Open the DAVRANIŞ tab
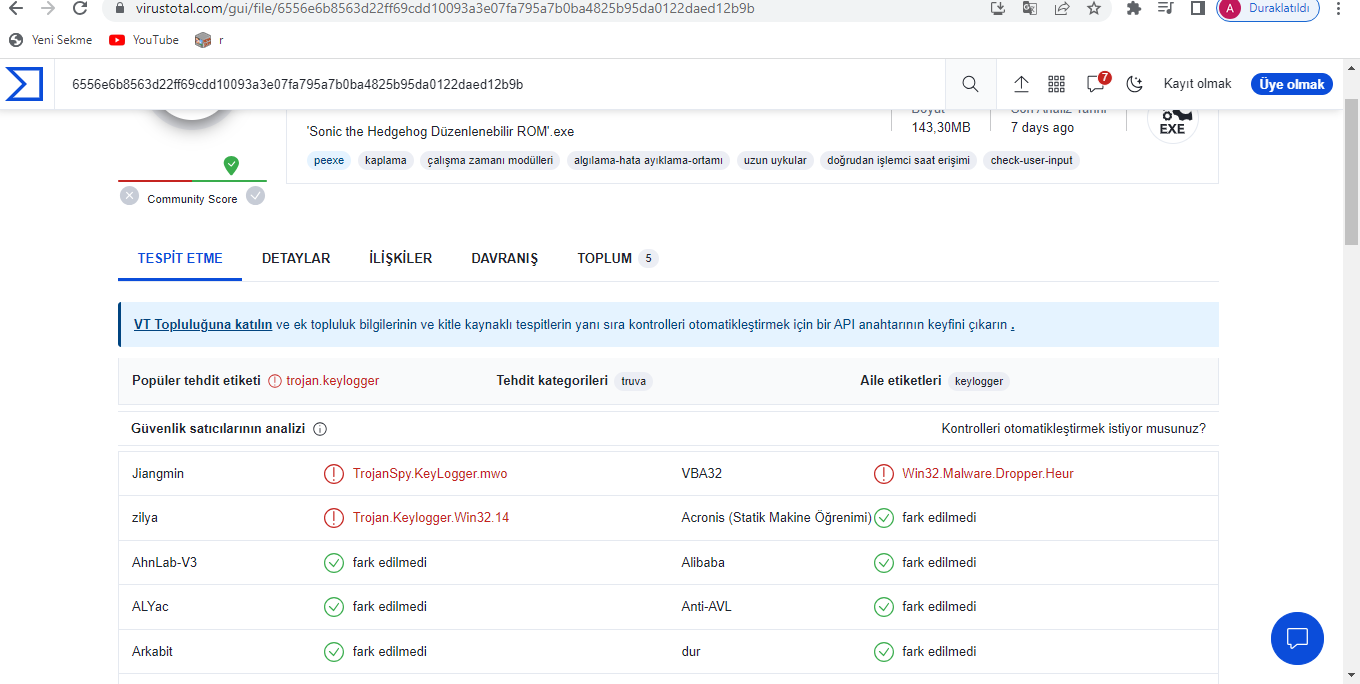The width and height of the screenshot is (1360, 684). (x=504, y=258)
